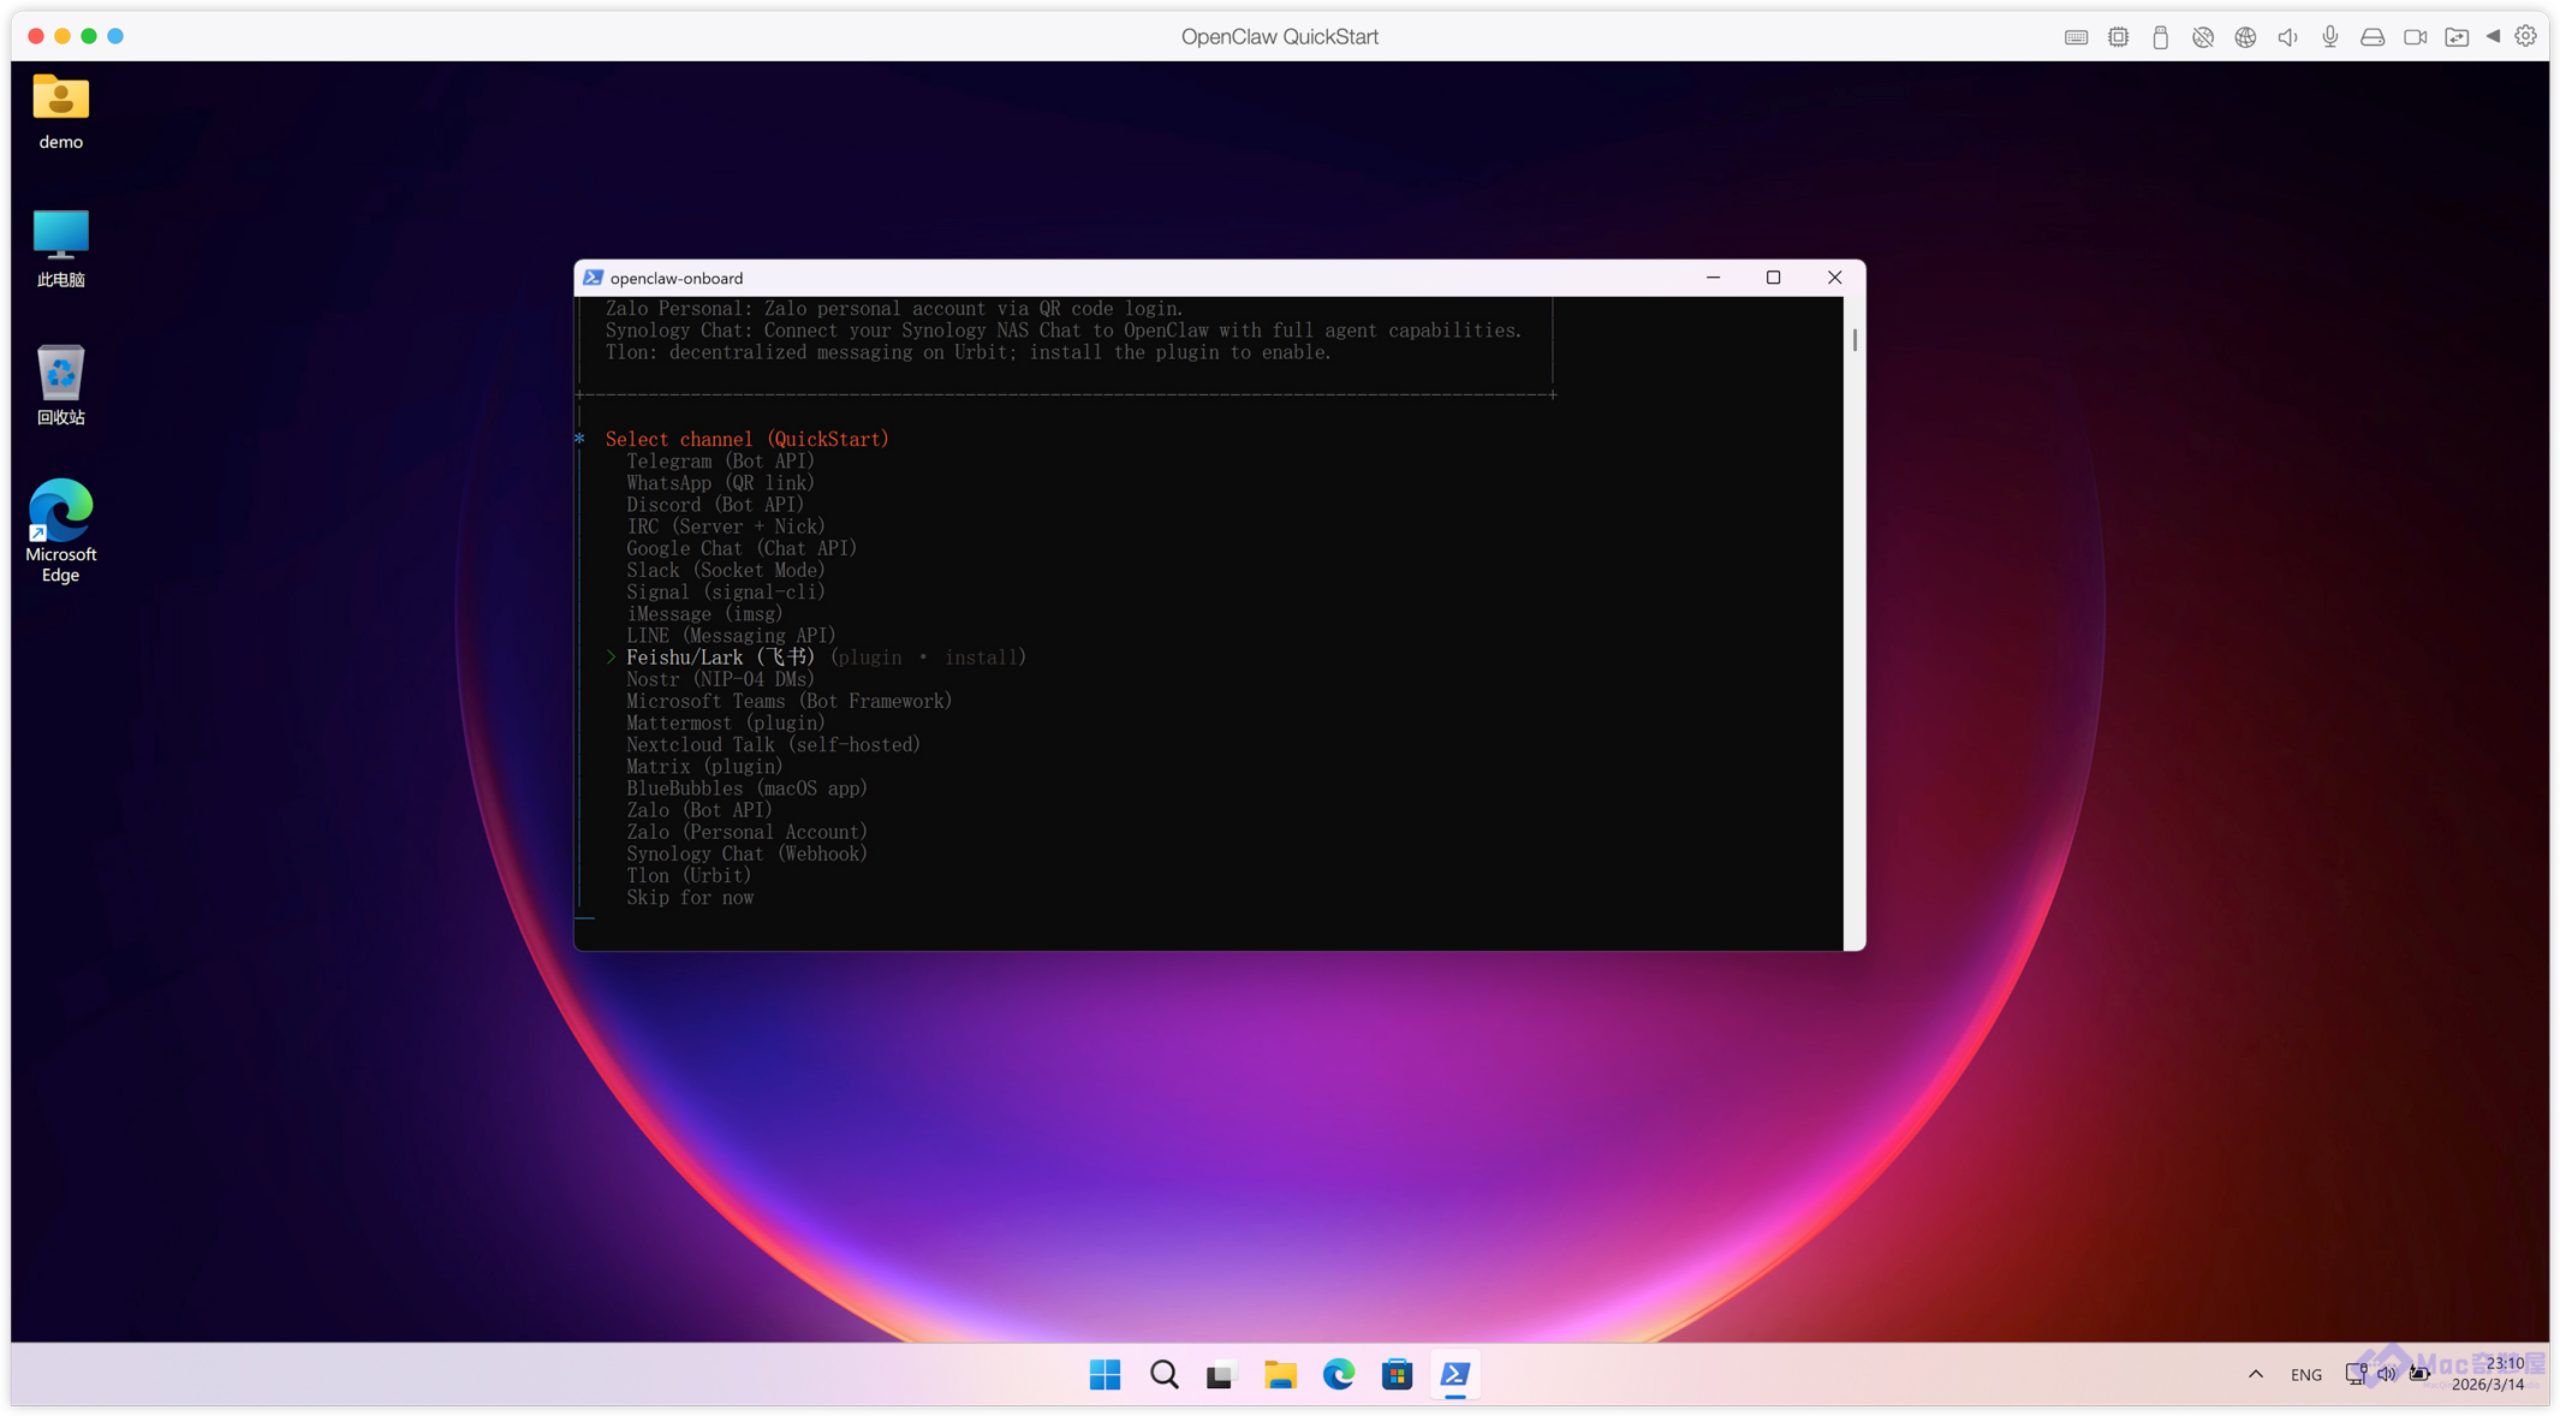Open the microphone icon in VM toolbar
The height and width of the screenshot is (1416, 2560).
[2329, 37]
